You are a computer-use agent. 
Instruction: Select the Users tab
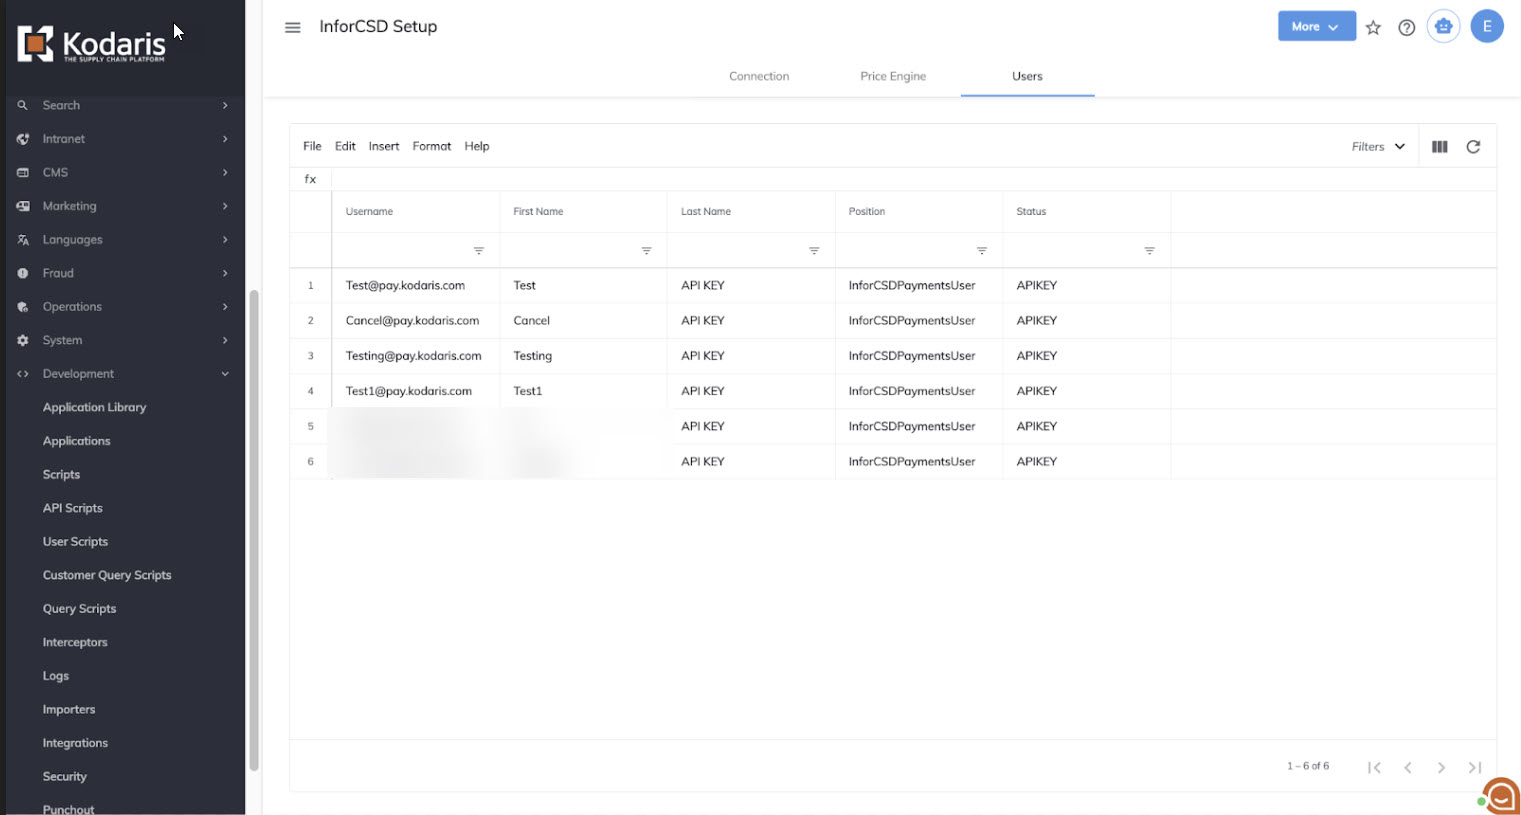[1027, 76]
